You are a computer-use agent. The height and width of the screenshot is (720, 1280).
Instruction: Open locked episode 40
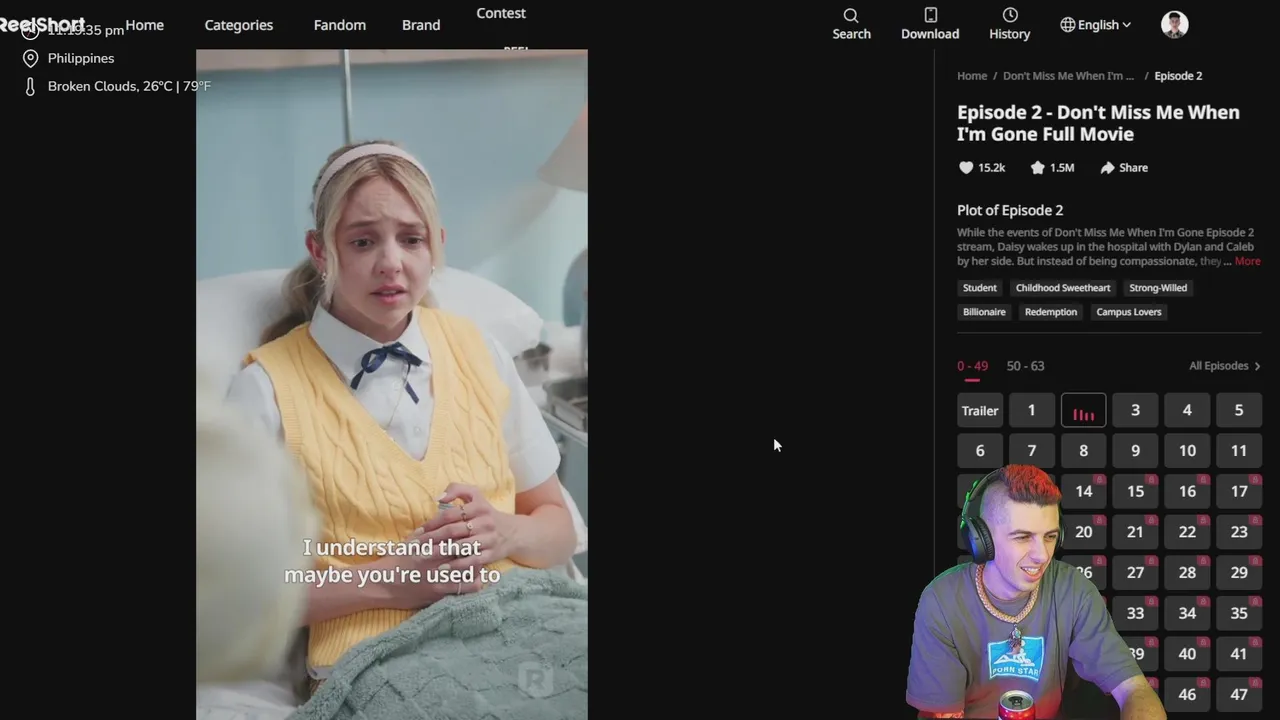click(1187, 654)
